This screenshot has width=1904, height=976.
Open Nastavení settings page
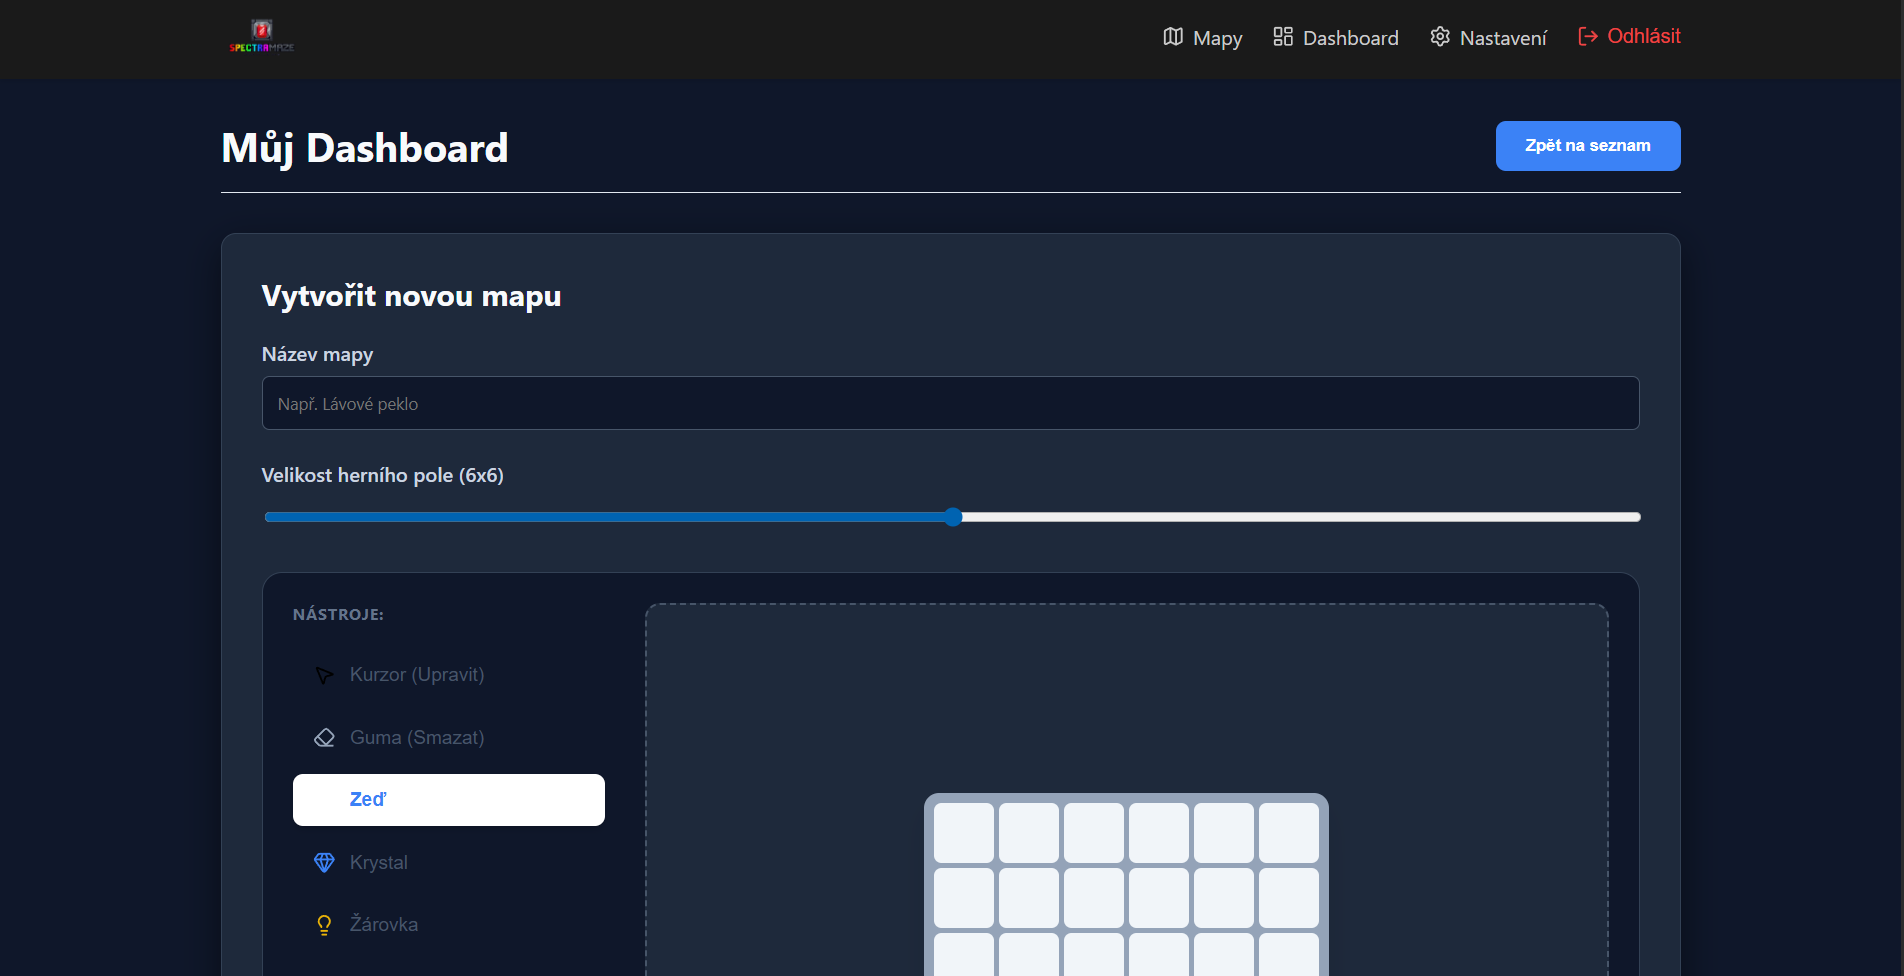[x=1488, y=38]
